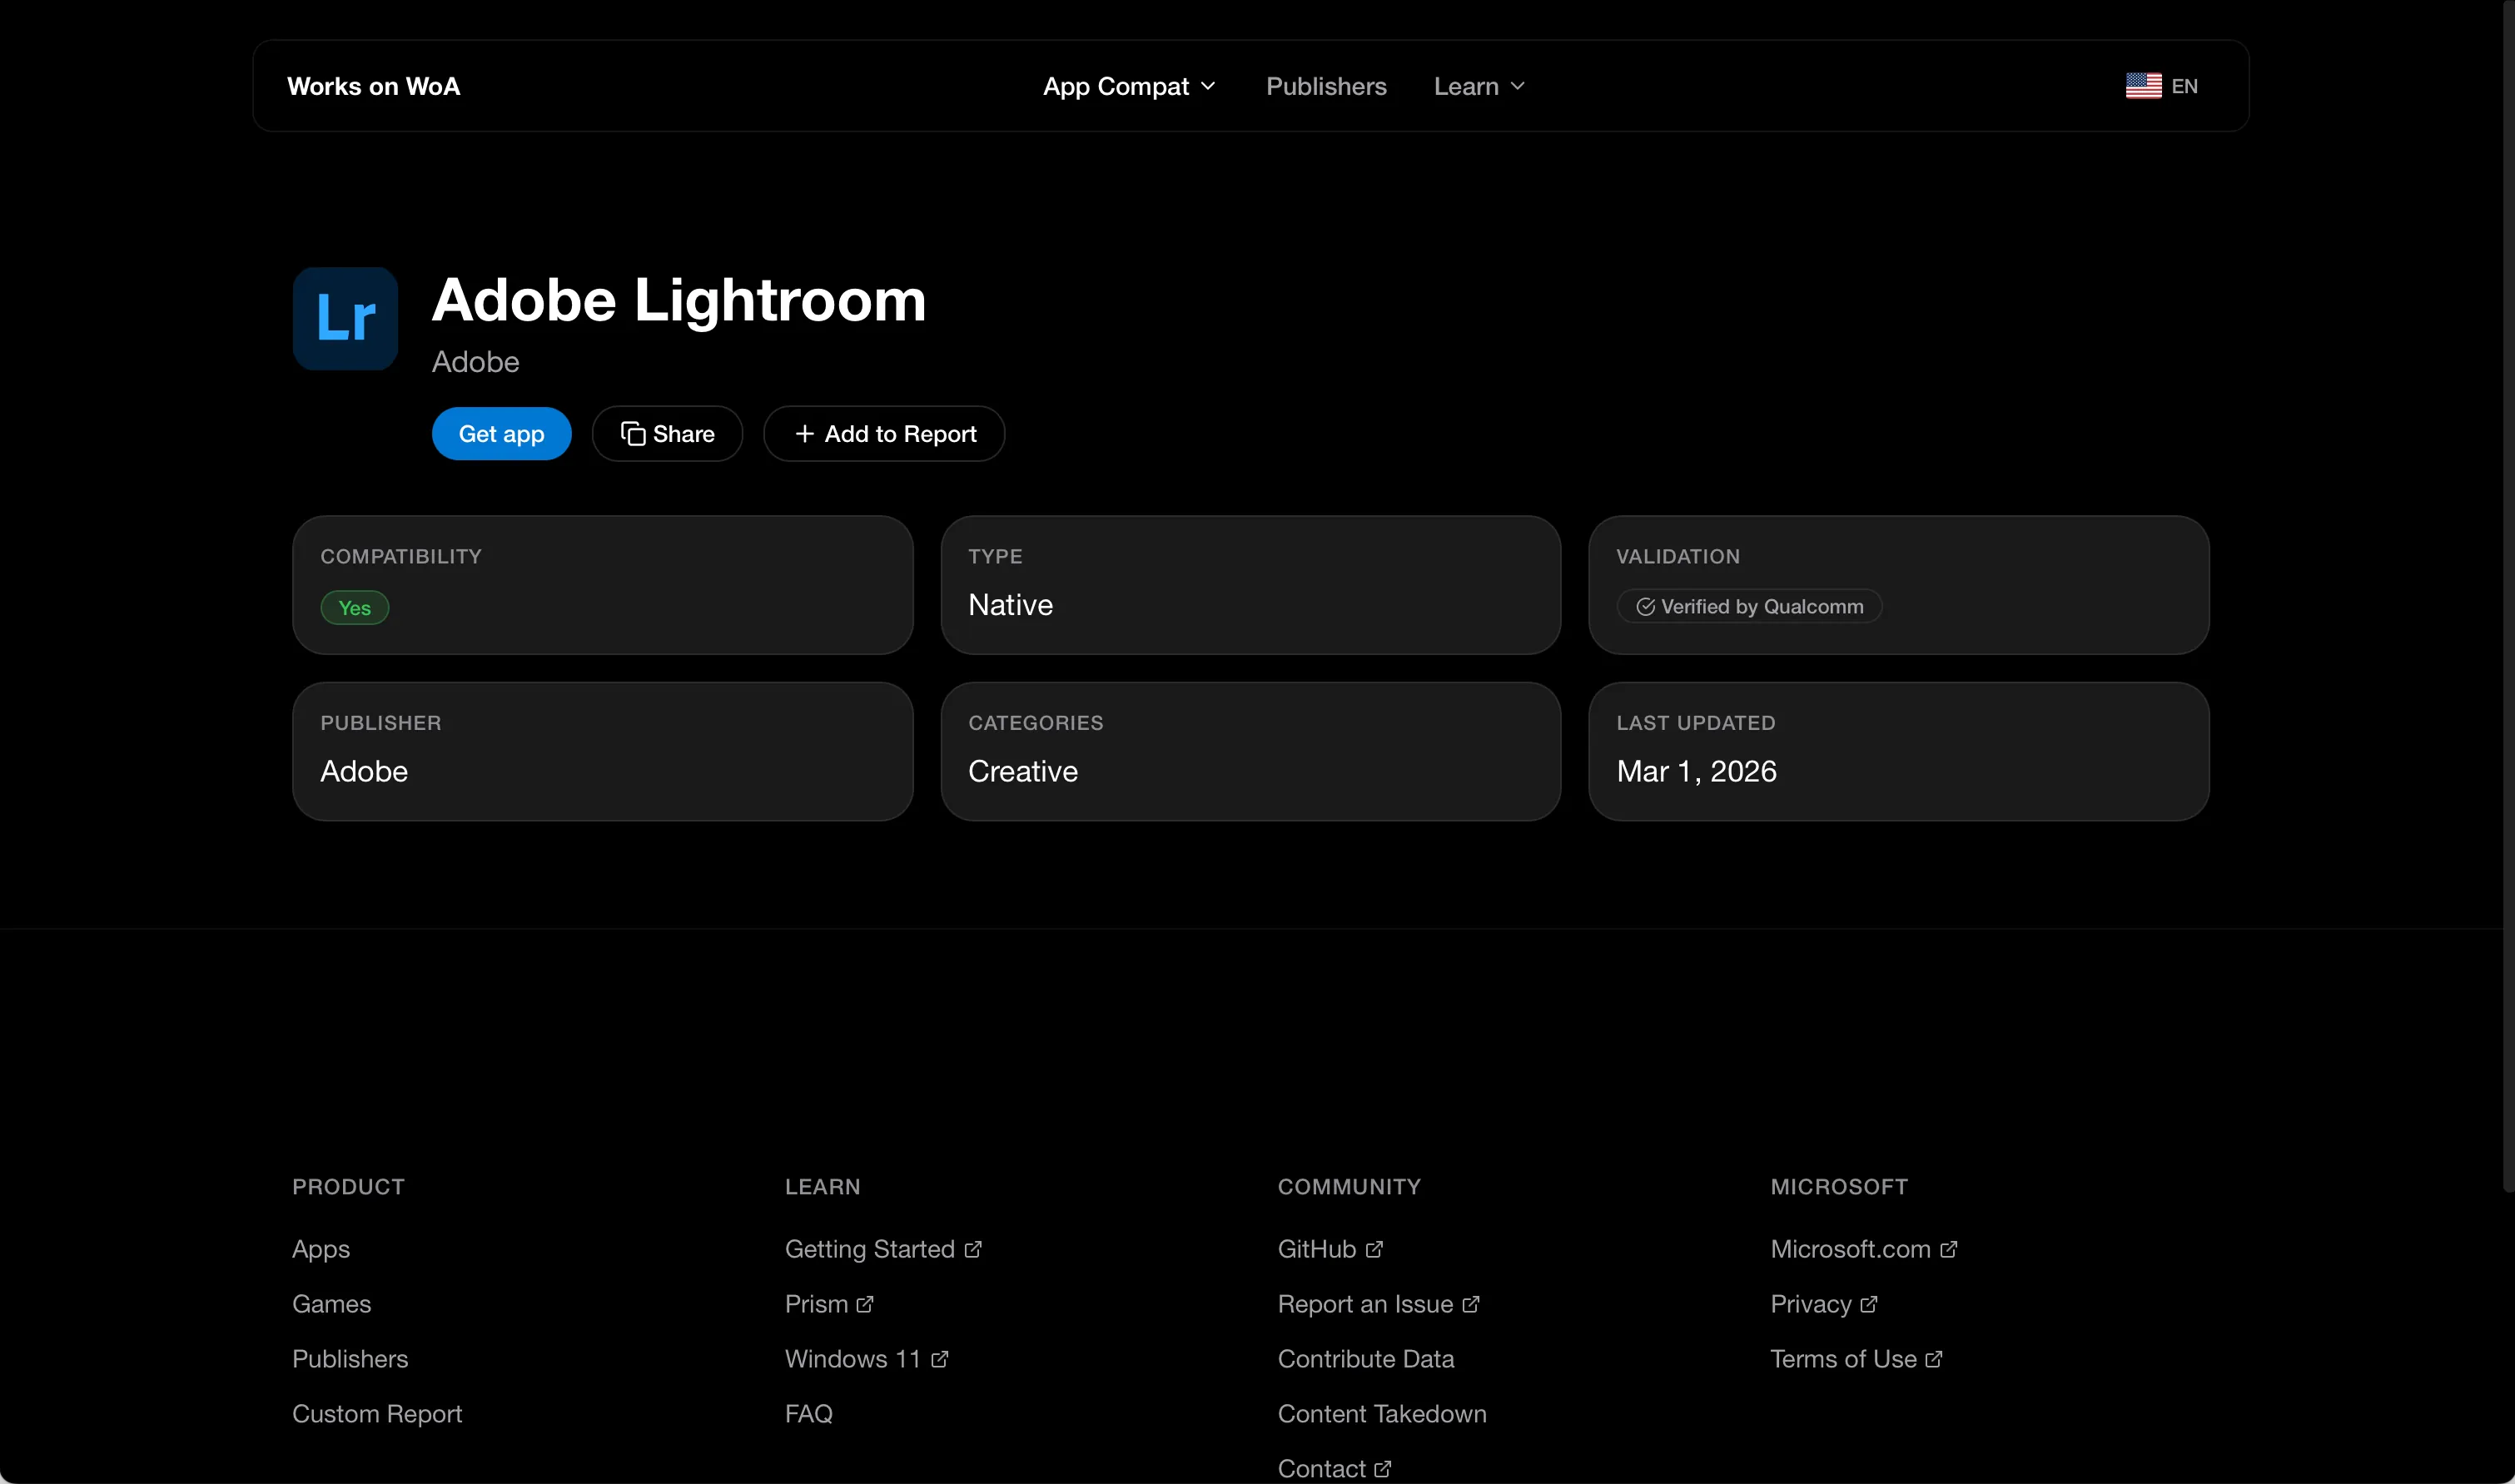Click external link icon beside Contact
The image size is (2515, 1484).
tap(1382, 1469)
